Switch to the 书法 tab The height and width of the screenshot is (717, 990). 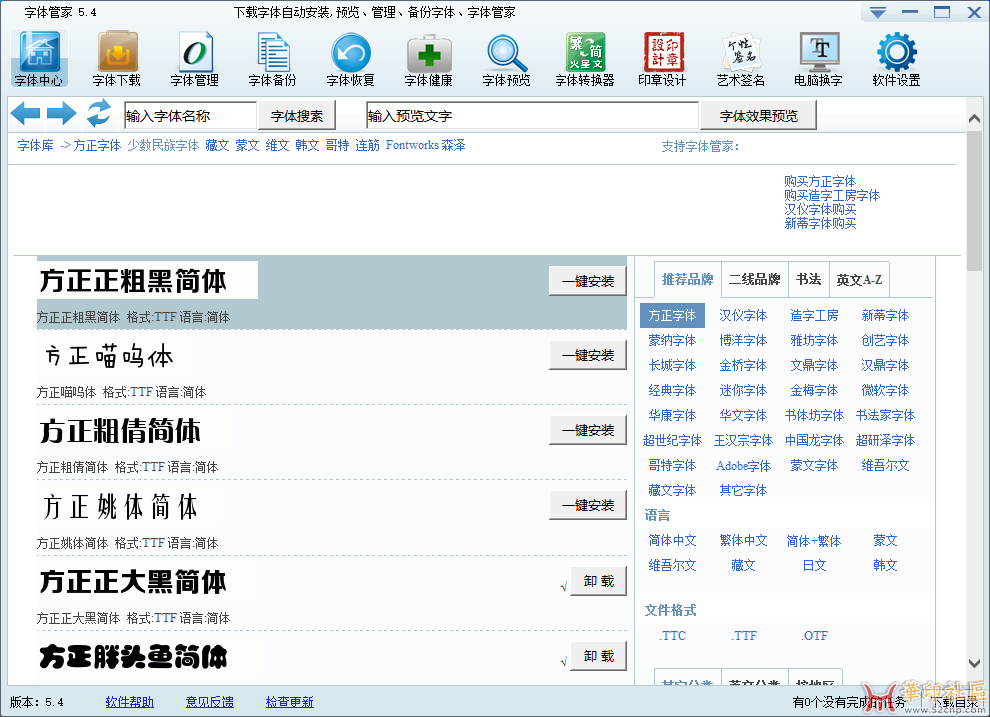click(x=808, y=279)
